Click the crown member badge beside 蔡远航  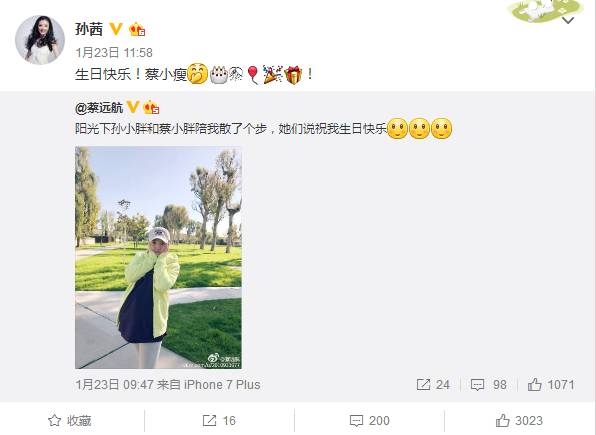tap(151, 108)
